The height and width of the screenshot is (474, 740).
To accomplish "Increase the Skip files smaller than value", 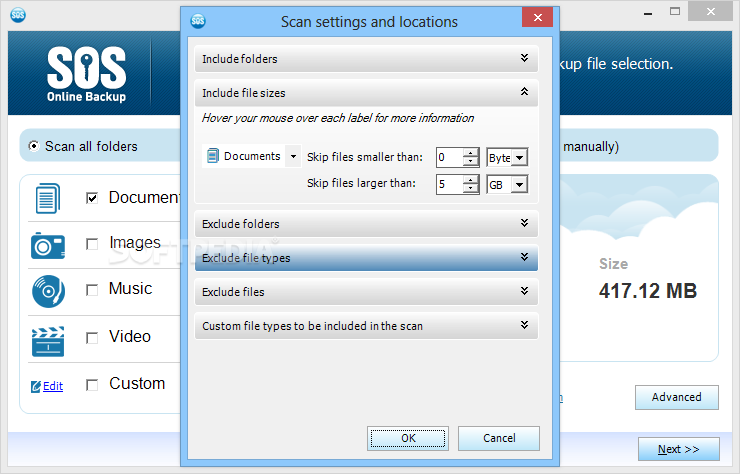I will [x=471, y=153].
